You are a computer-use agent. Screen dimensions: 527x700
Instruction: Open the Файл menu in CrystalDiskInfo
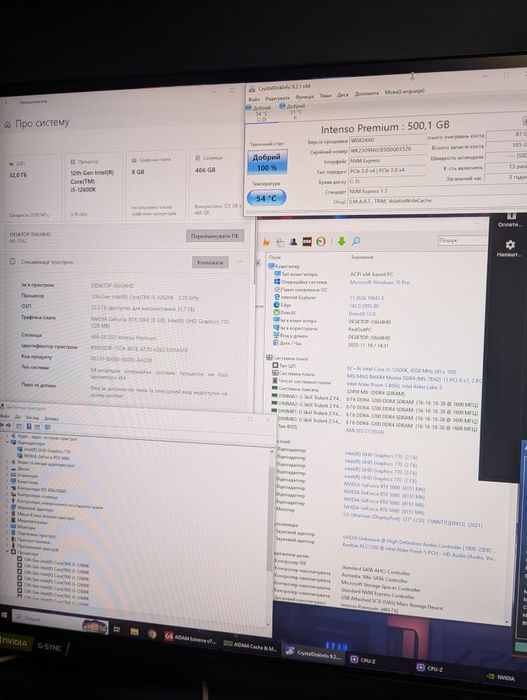click(254, 99)
